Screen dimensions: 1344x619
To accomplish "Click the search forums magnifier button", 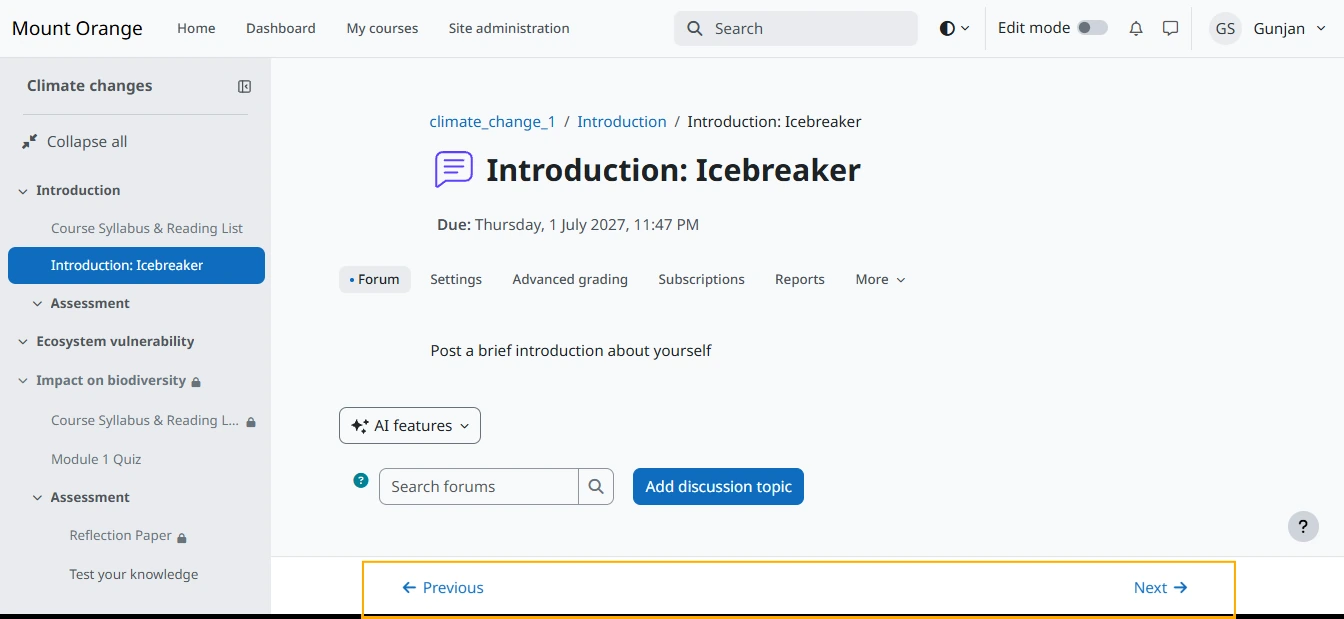I will pyautogui.click(x=596, y=487).
